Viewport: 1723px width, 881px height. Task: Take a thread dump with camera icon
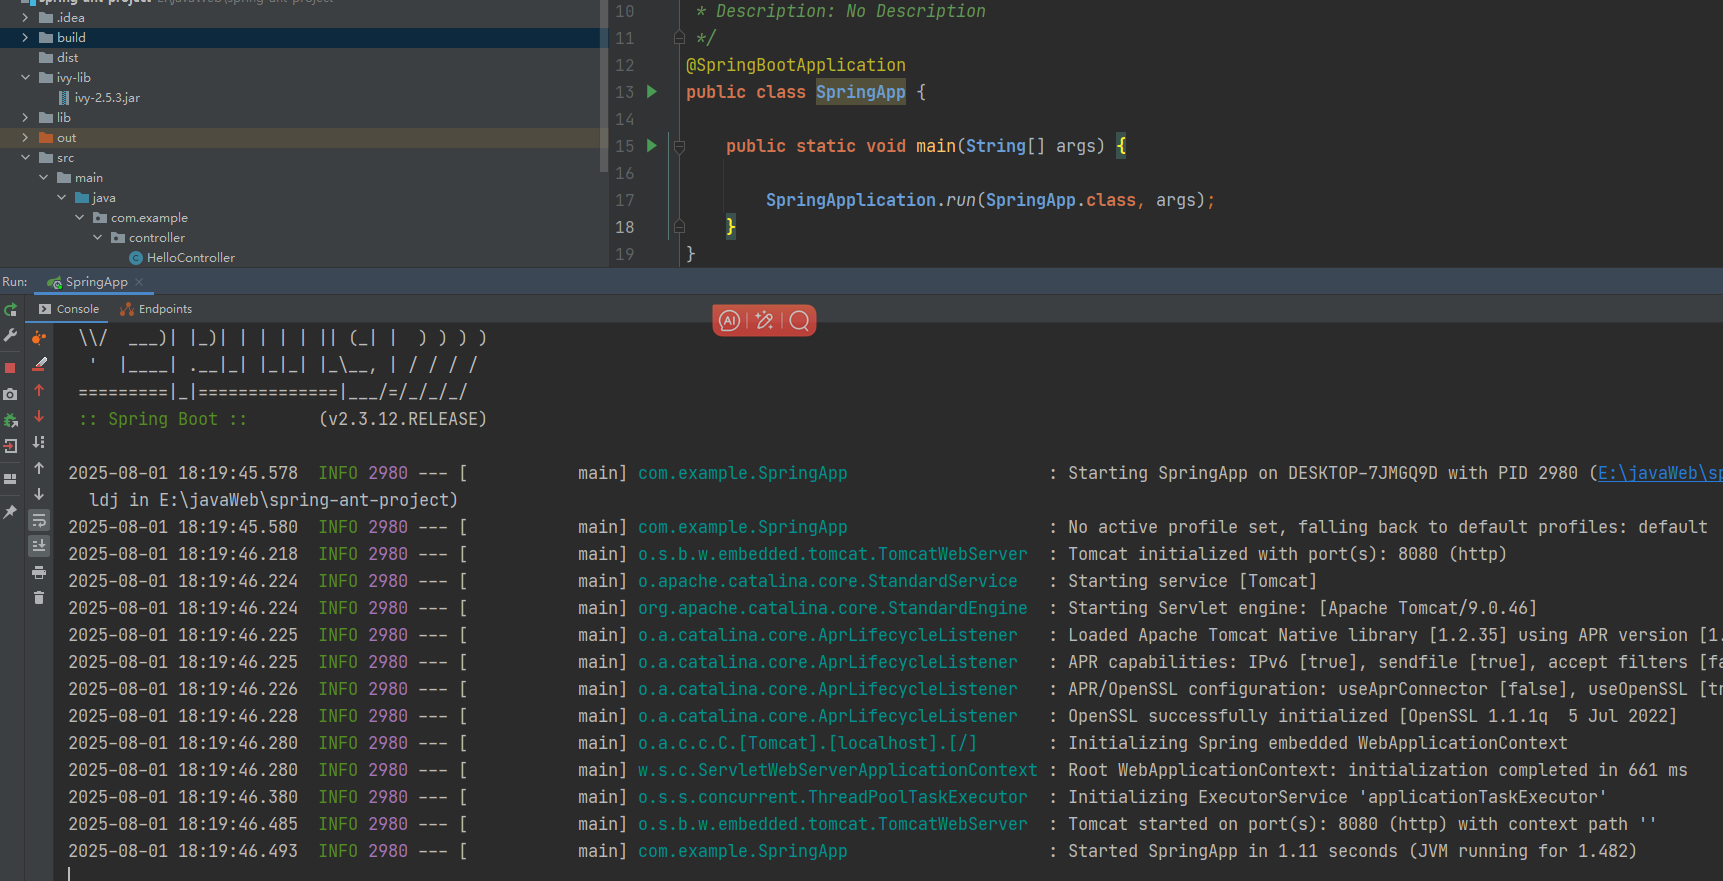click(x=10, y=394)
